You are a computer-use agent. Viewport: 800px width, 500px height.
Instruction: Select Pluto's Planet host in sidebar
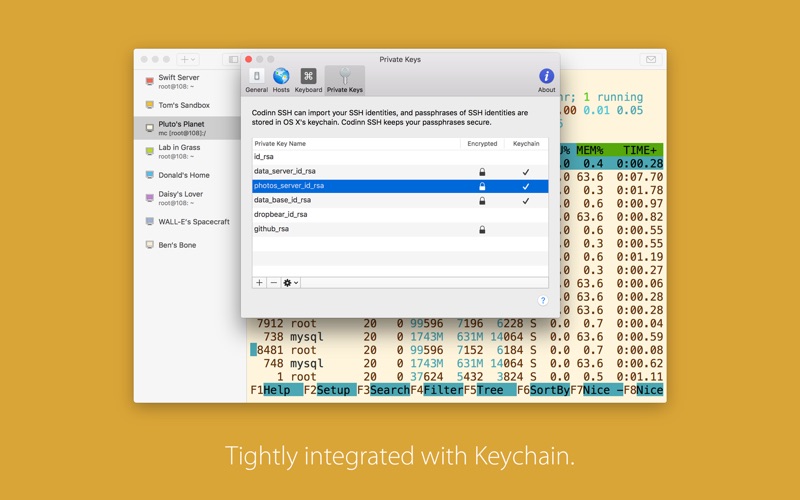[187, 128]
